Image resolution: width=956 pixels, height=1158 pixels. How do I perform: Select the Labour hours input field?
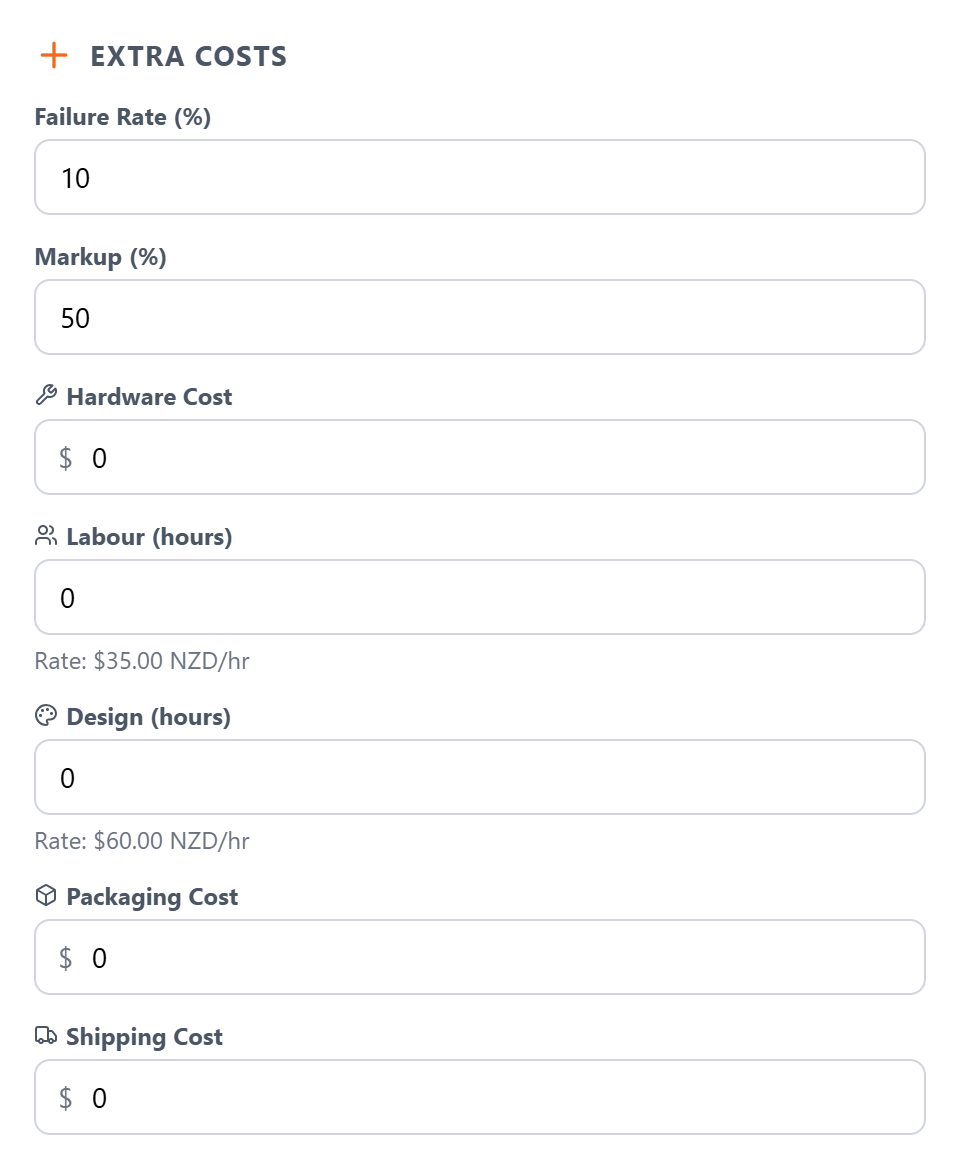pyautogui.click(x=480, y=597)
